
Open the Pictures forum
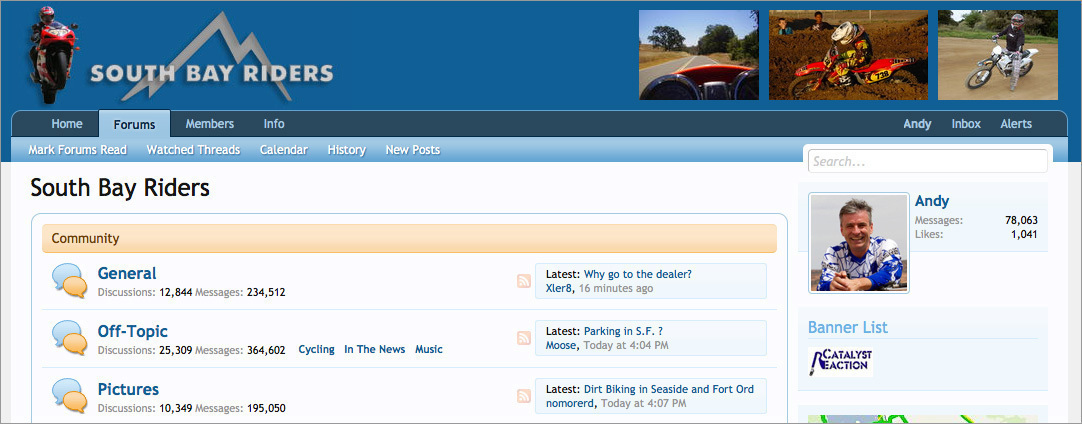coord(128,389)
